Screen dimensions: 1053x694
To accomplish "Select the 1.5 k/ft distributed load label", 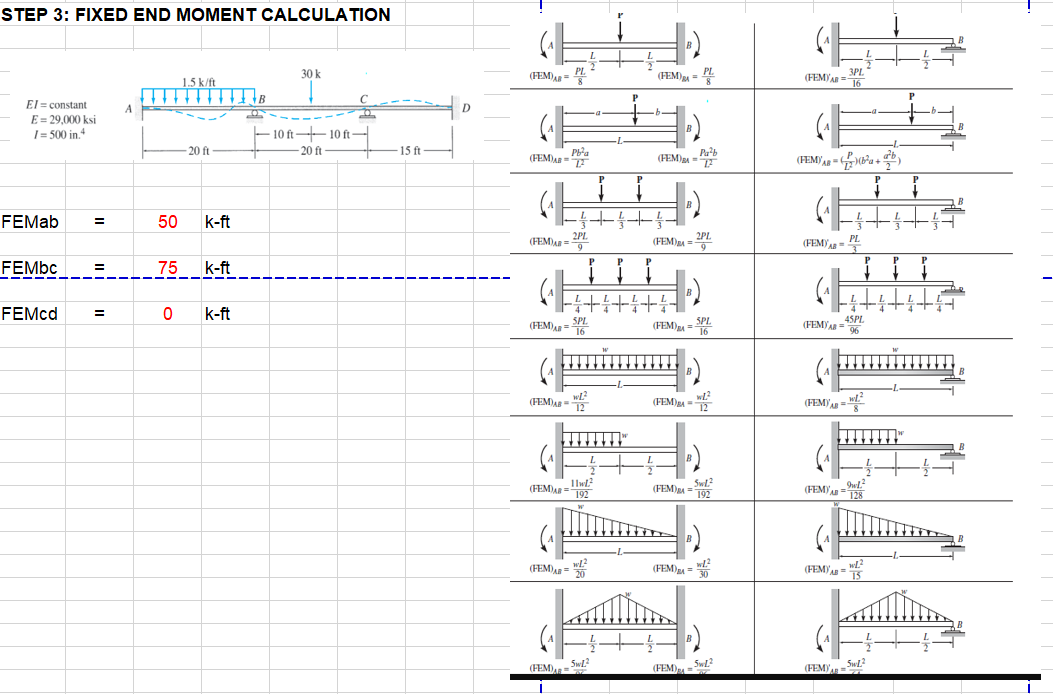I will point(200,83).
